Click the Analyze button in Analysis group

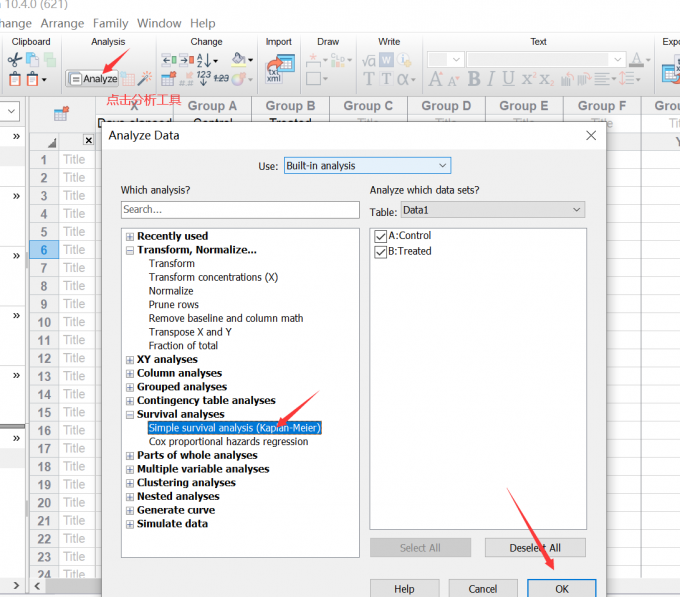pyautogui.click(x=92, y=79)
